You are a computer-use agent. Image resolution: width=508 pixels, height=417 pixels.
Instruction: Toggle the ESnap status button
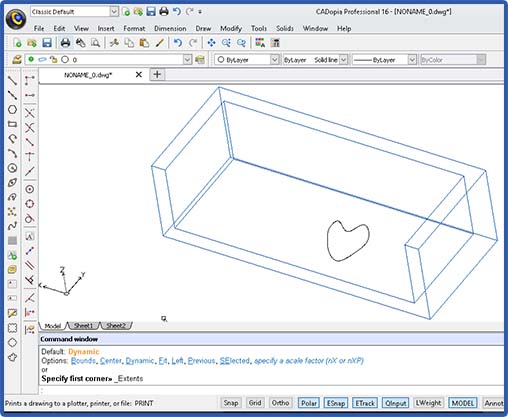(x=336, y=403)
